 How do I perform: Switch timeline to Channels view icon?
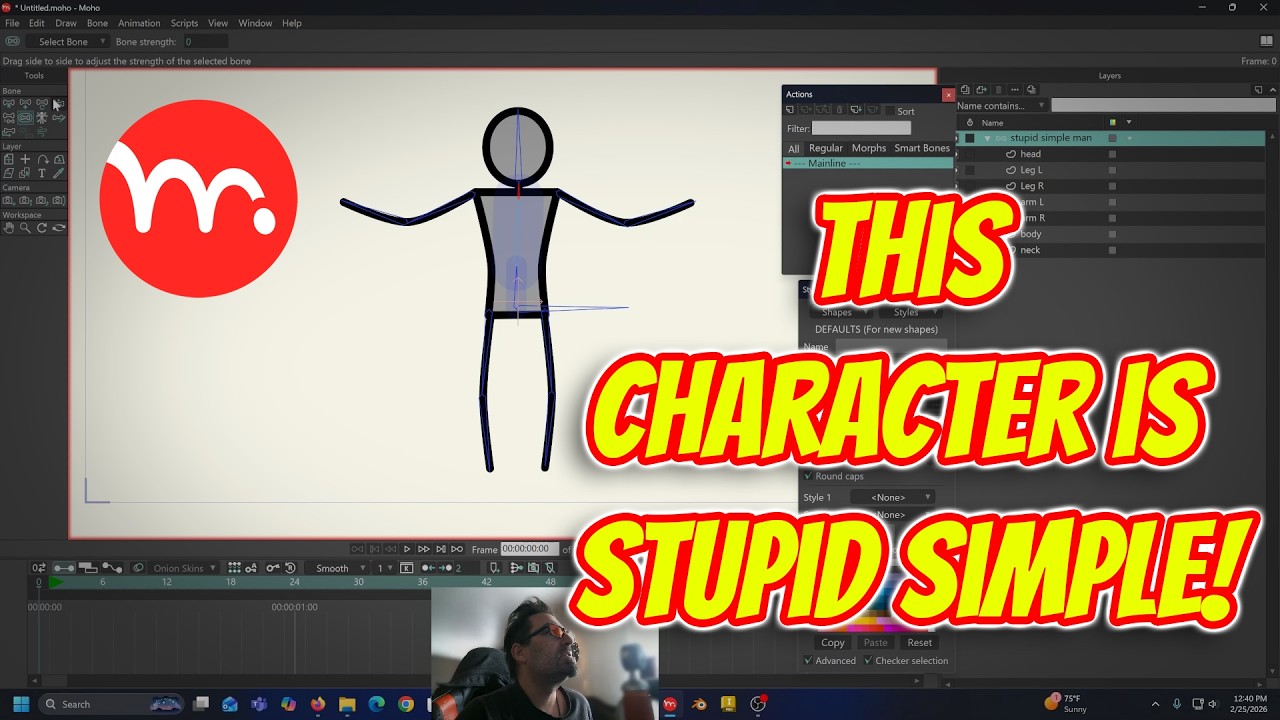[x=64, y=568]
